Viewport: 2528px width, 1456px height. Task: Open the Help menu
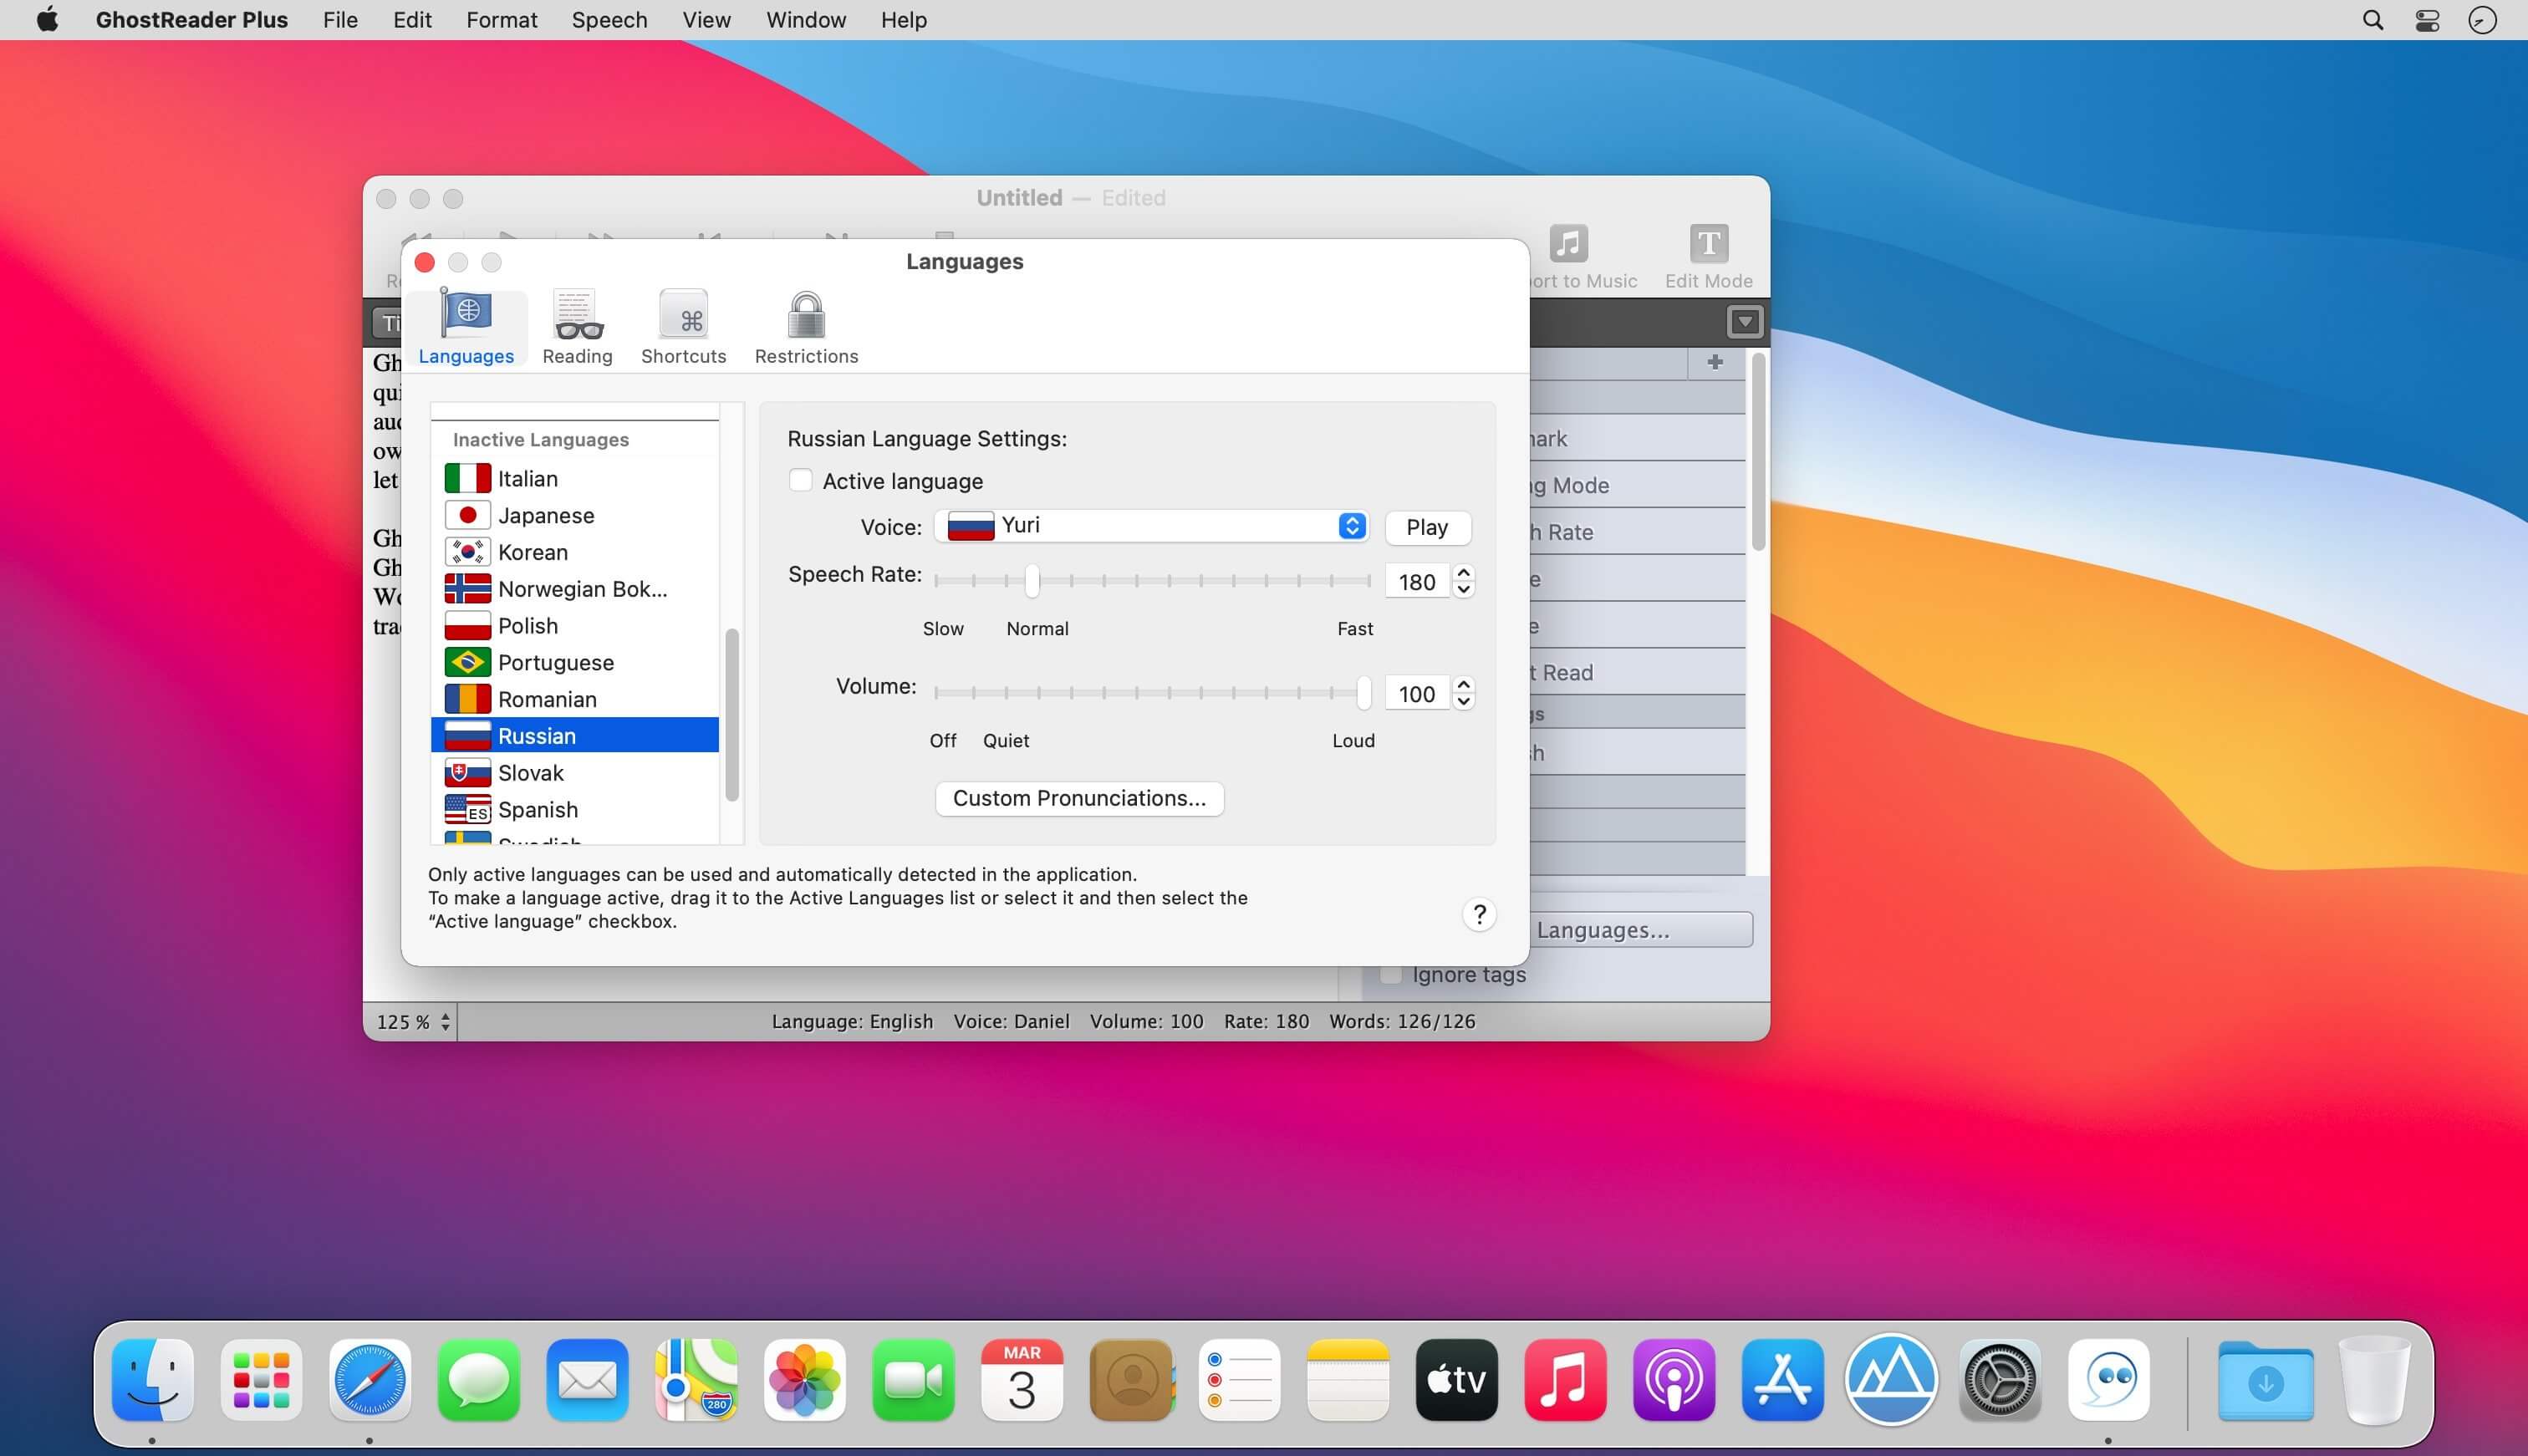903,20
